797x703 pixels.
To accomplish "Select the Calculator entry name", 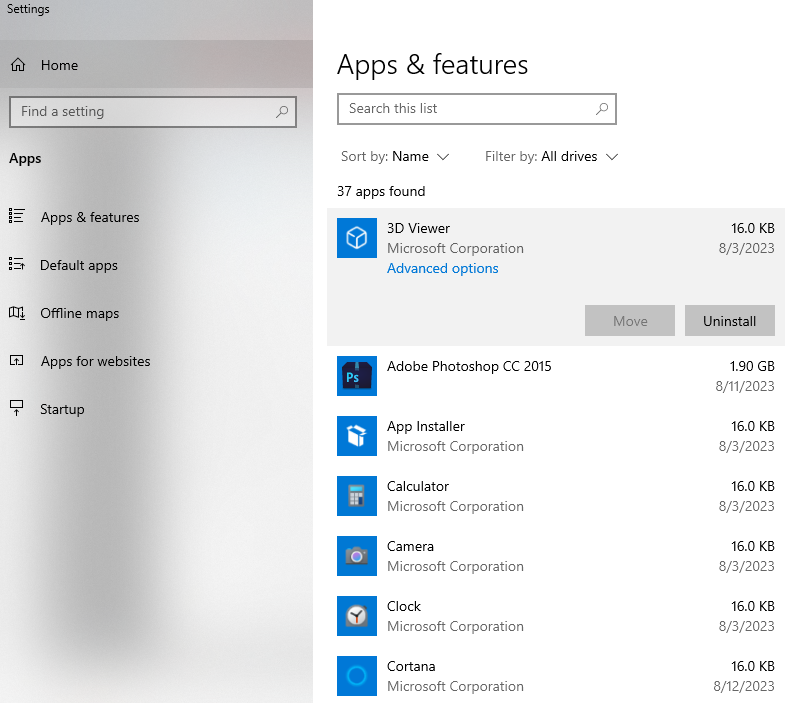I will pos(418,486).
